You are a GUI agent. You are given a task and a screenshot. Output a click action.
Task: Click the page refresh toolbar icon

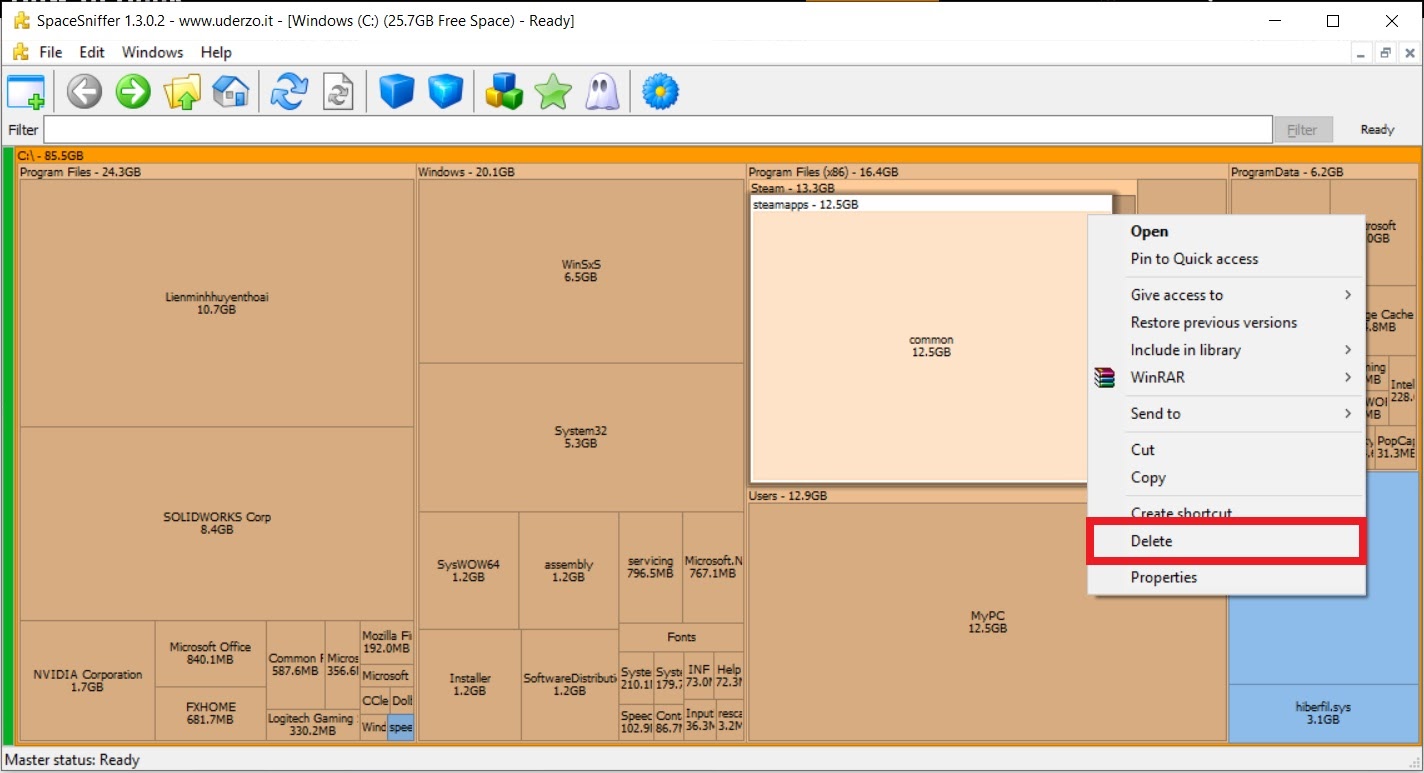pyautogui.click(x=338, y=92)
